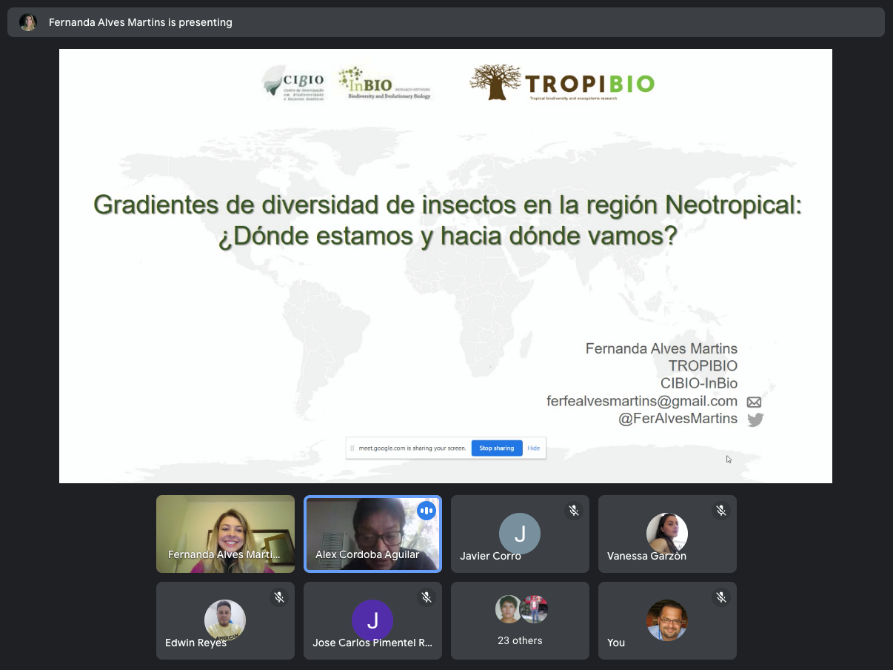Click Javier Corro avatar circle
The height and width of the screenshot is (670, 893).
point(519,533)
